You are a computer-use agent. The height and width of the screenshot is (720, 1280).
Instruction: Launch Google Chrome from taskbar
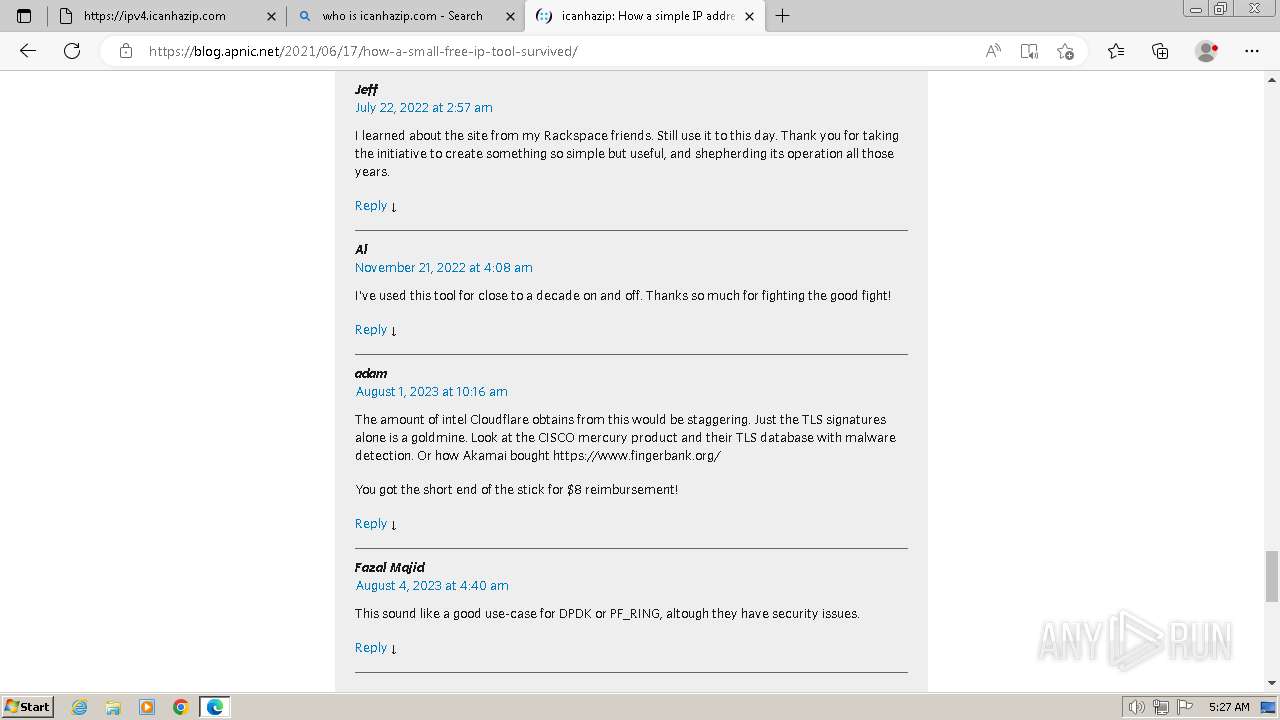[x=181, y=707]
